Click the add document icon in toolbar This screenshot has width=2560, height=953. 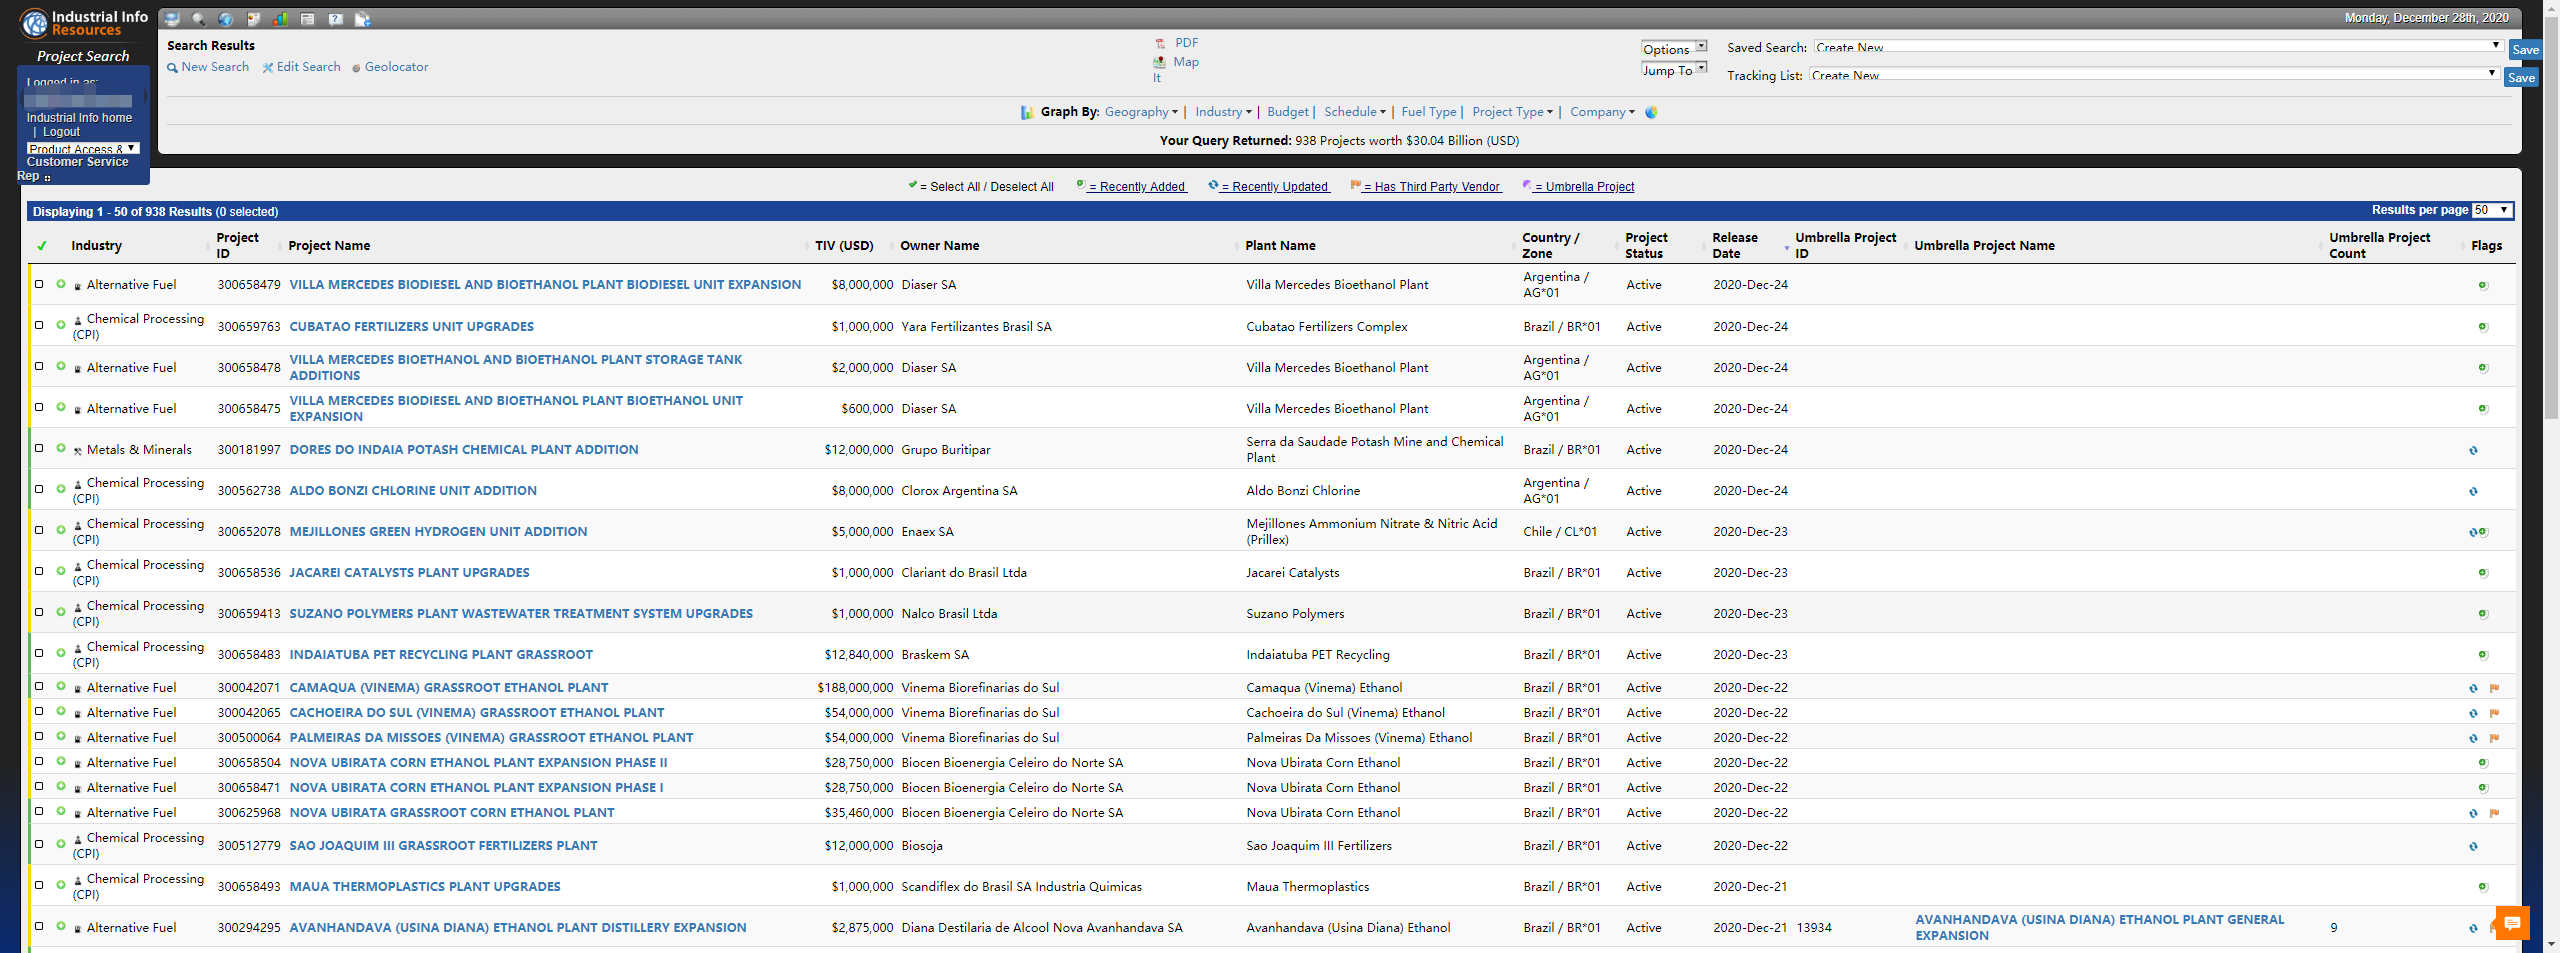click(x=362, y=19)
